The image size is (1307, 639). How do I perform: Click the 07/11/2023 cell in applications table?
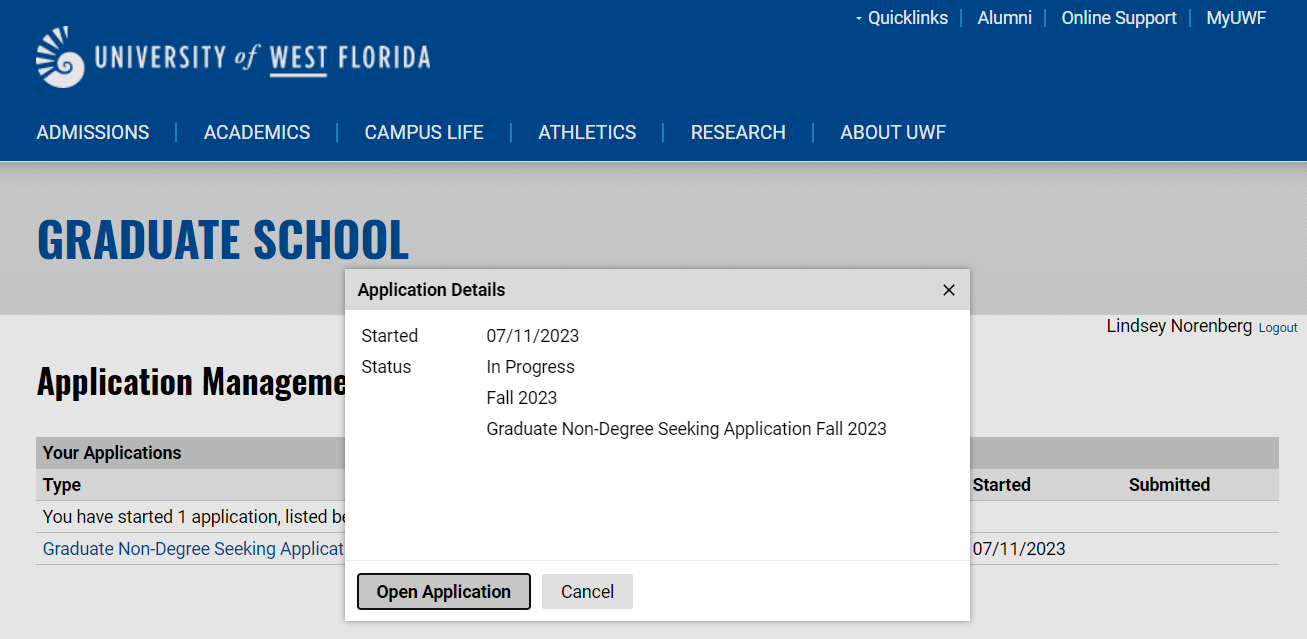1019,549
